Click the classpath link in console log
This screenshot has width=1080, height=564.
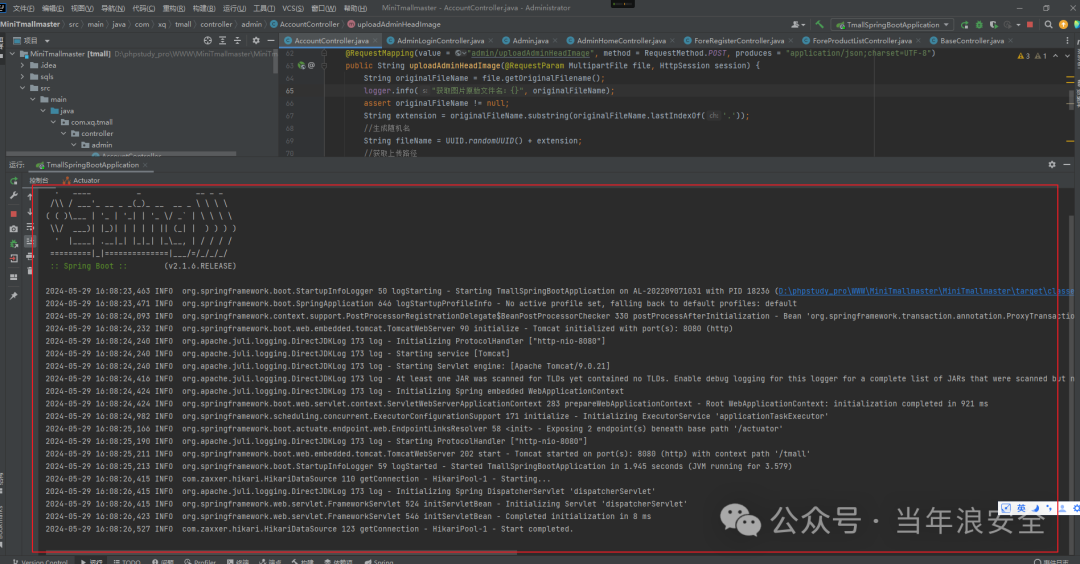[926, 291]
